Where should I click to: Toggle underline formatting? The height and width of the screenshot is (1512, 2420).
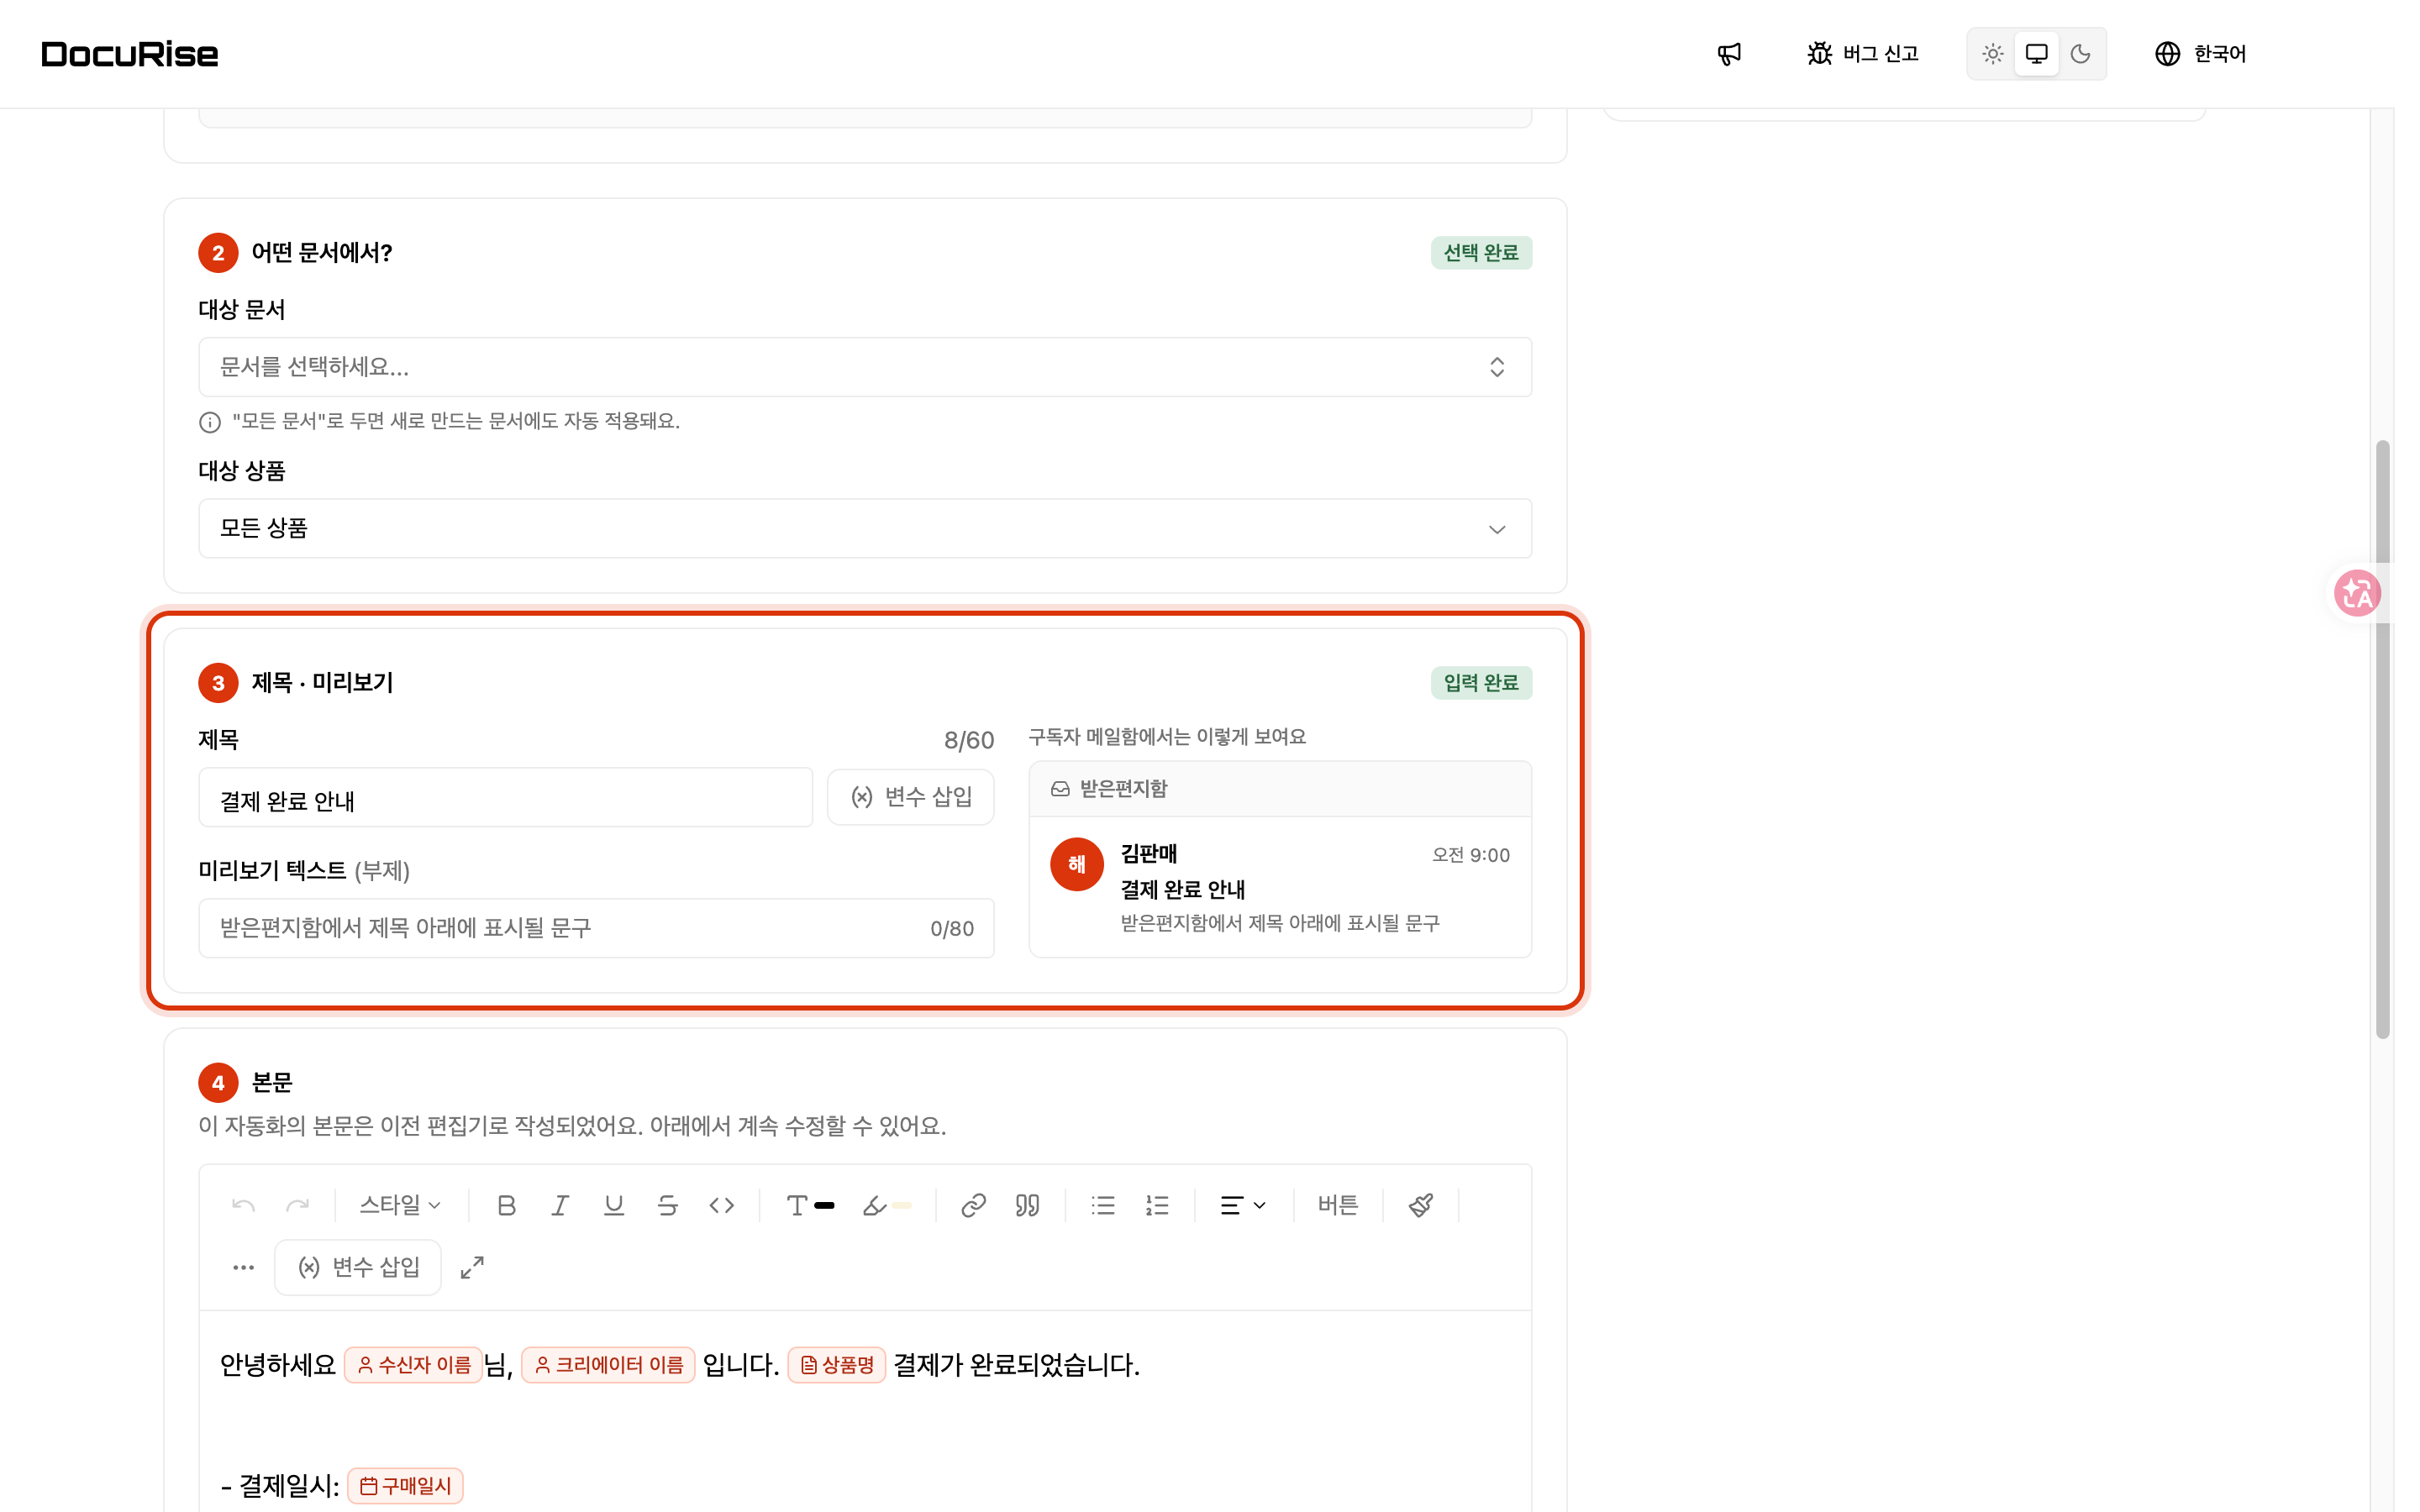614,1205
